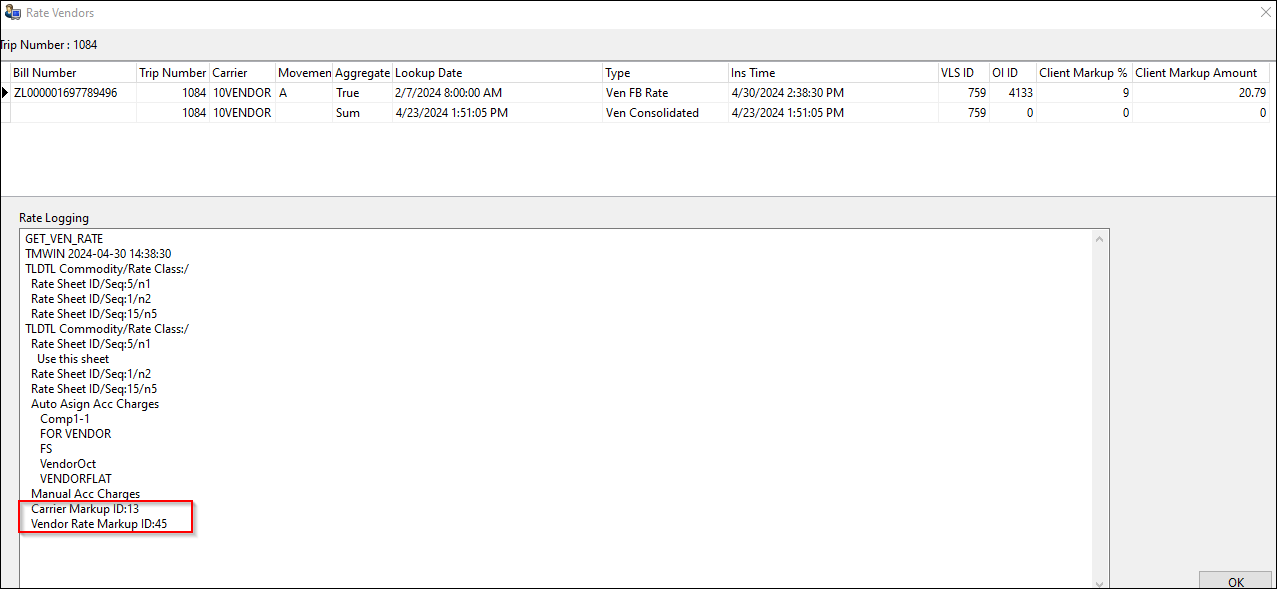Viewport: 1277px width, 589px height.
Task: Click the Carrier Markup ID:13 line
Action: (85, 509)
